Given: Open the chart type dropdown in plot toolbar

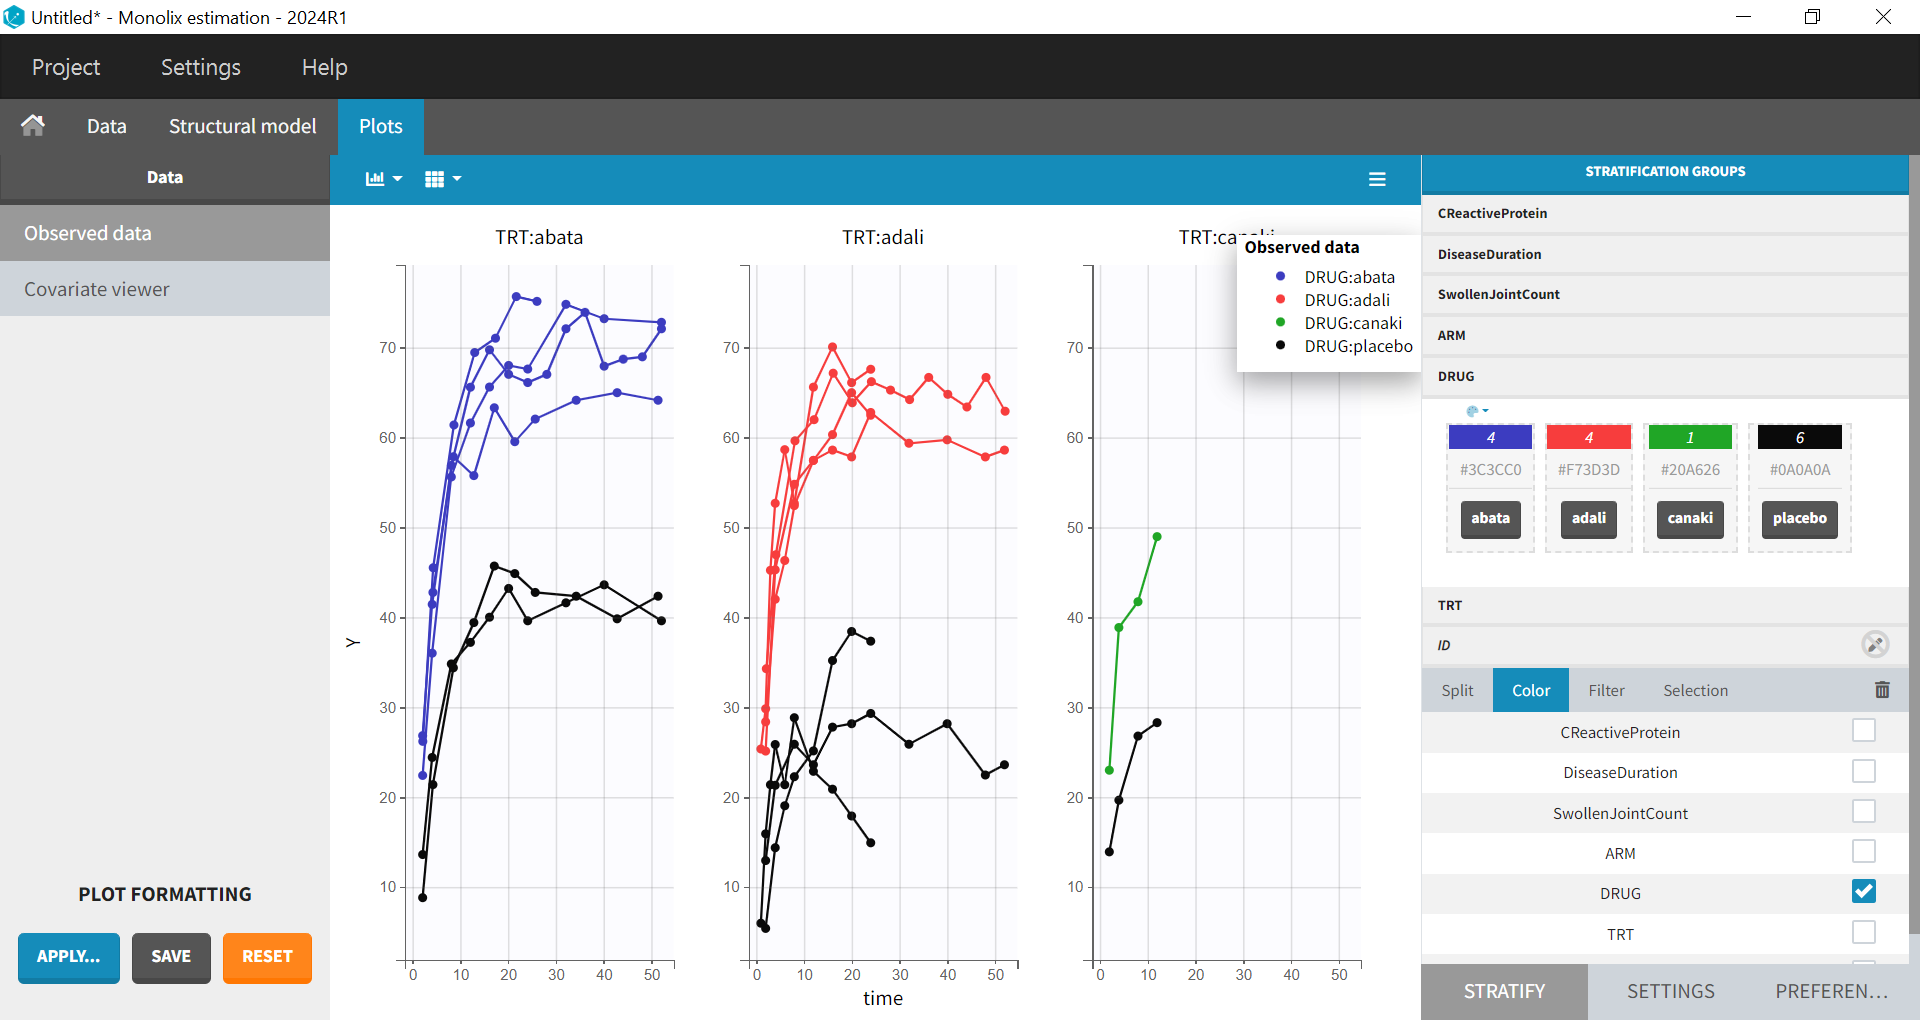Looking at the screenshot, I should tap(383, 179).
